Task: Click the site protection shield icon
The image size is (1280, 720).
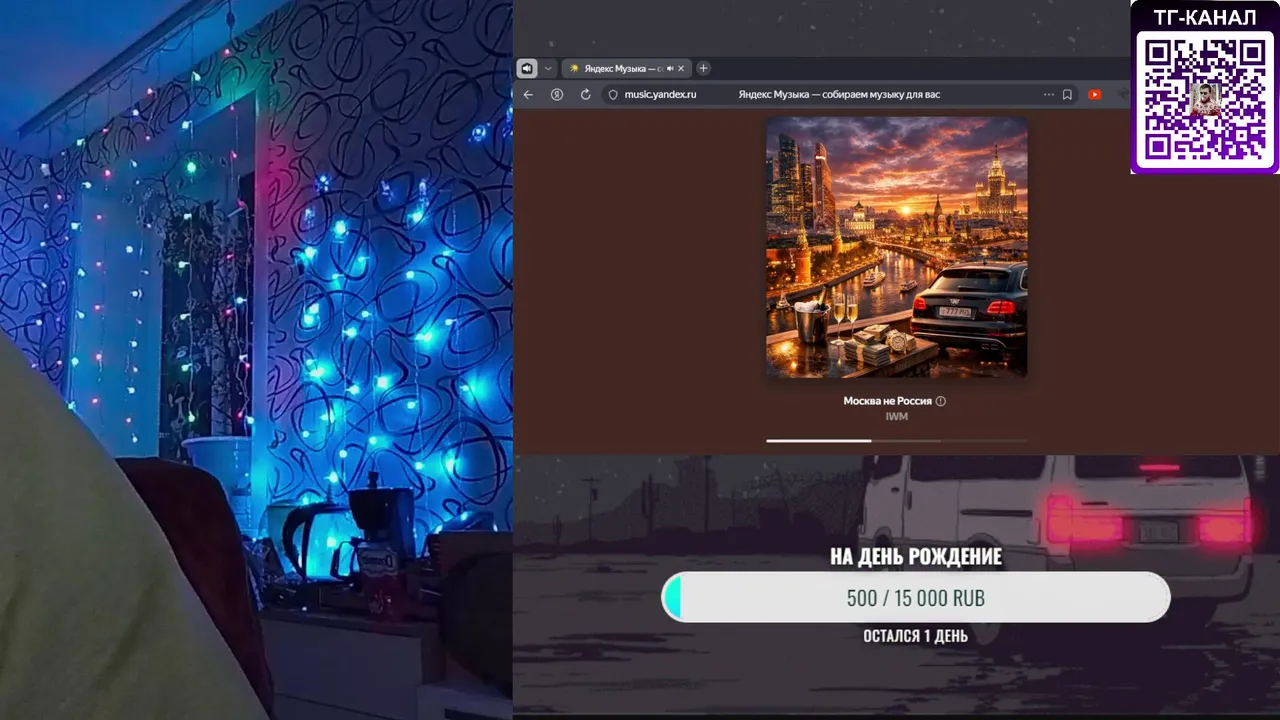Action: click(x=613, y=94)
